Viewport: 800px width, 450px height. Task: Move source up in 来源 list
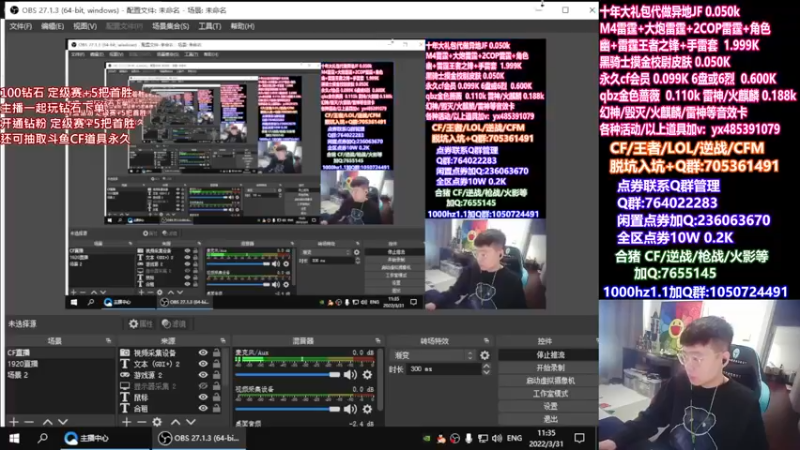pyautogui.click(x=175, y=422)
